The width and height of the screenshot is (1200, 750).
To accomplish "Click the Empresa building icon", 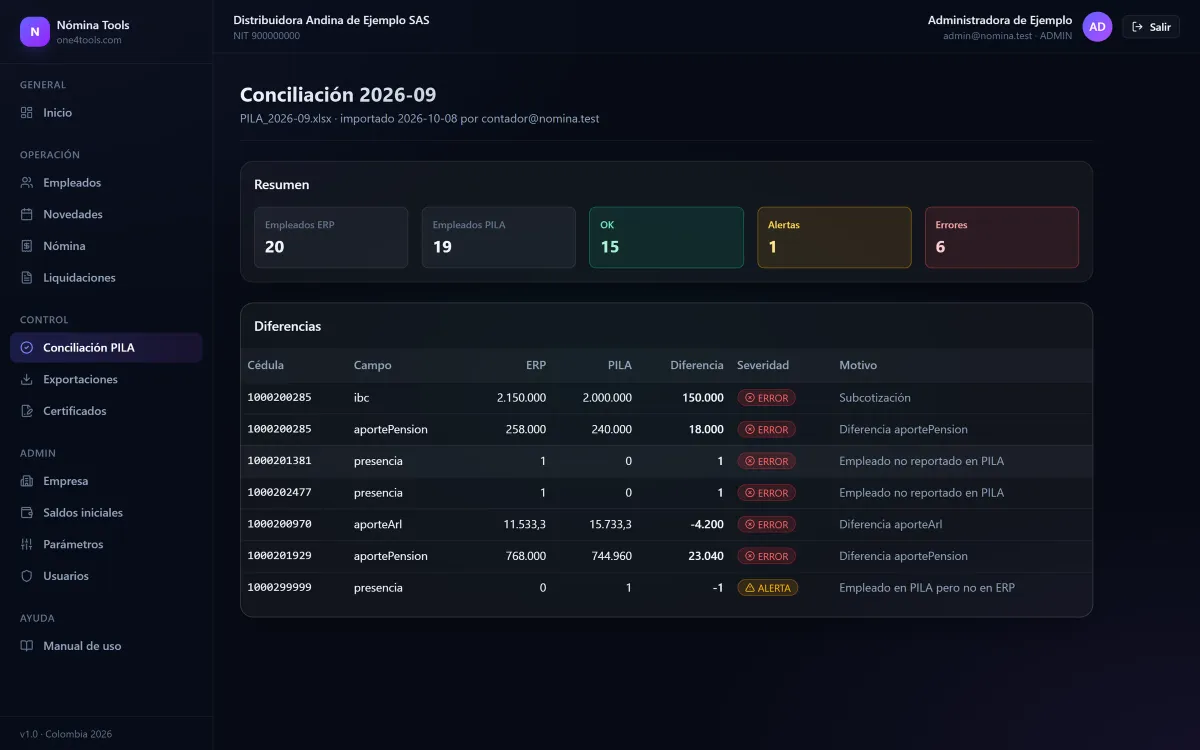I will [x=27, y=481].
